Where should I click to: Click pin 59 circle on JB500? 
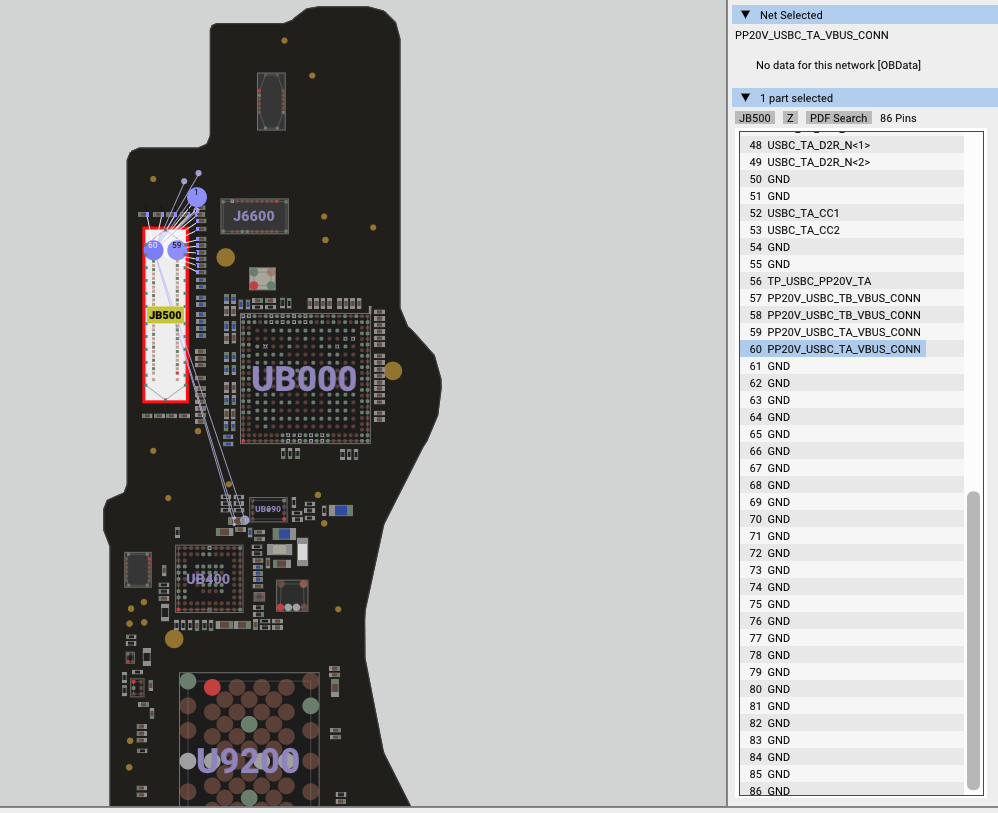click(177, 248)
